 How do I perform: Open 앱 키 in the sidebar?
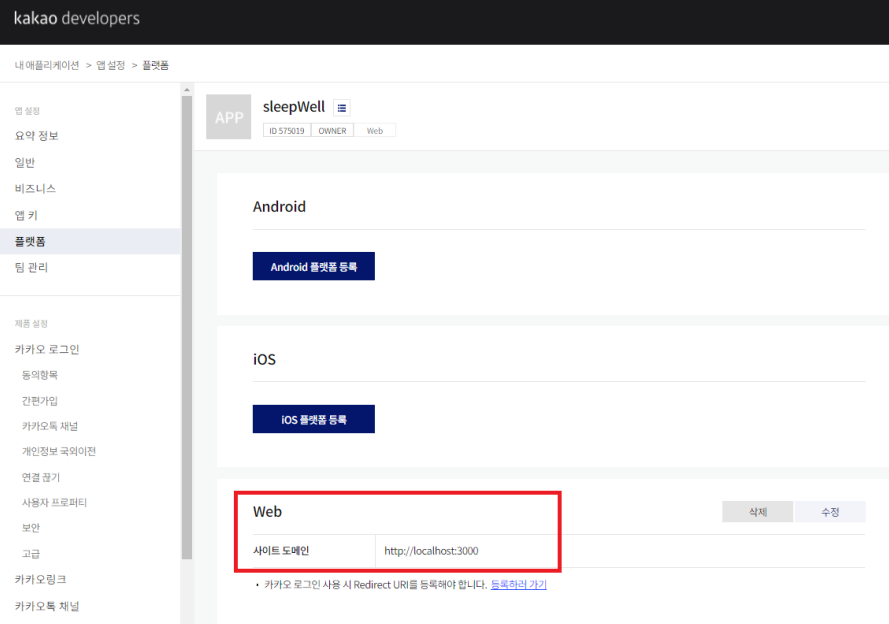(x=26, y=215)
